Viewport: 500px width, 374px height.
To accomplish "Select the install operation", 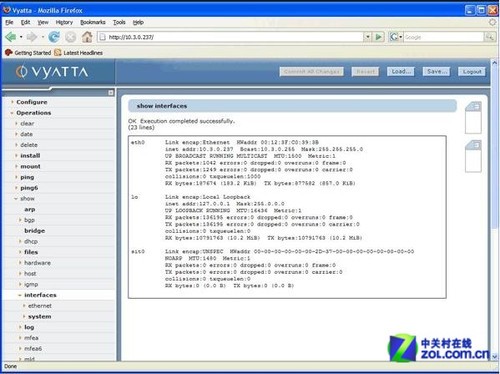I will coord(30,156).
